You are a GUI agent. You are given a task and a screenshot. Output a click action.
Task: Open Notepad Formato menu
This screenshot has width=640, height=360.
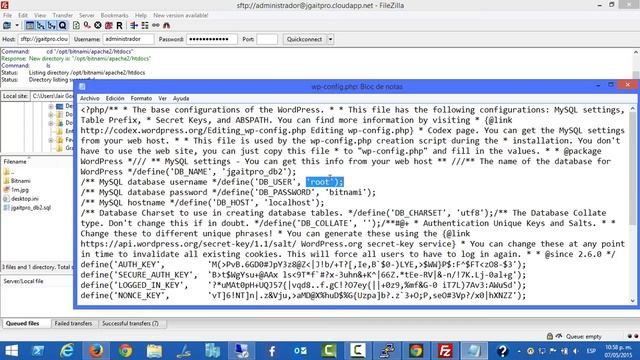point(141,98)
